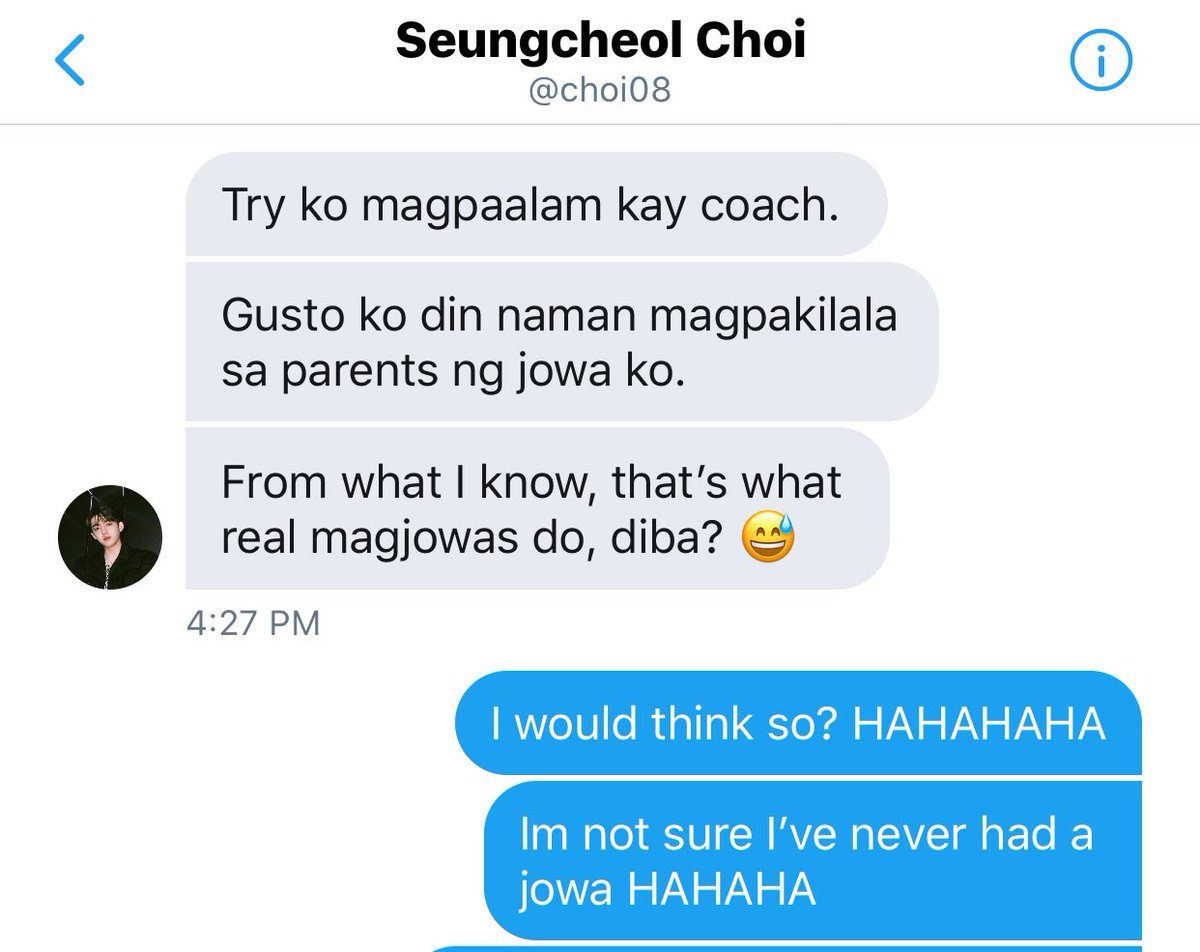
Task: Open profile from the Seungcheol Choi title
Action: [600, 42]
